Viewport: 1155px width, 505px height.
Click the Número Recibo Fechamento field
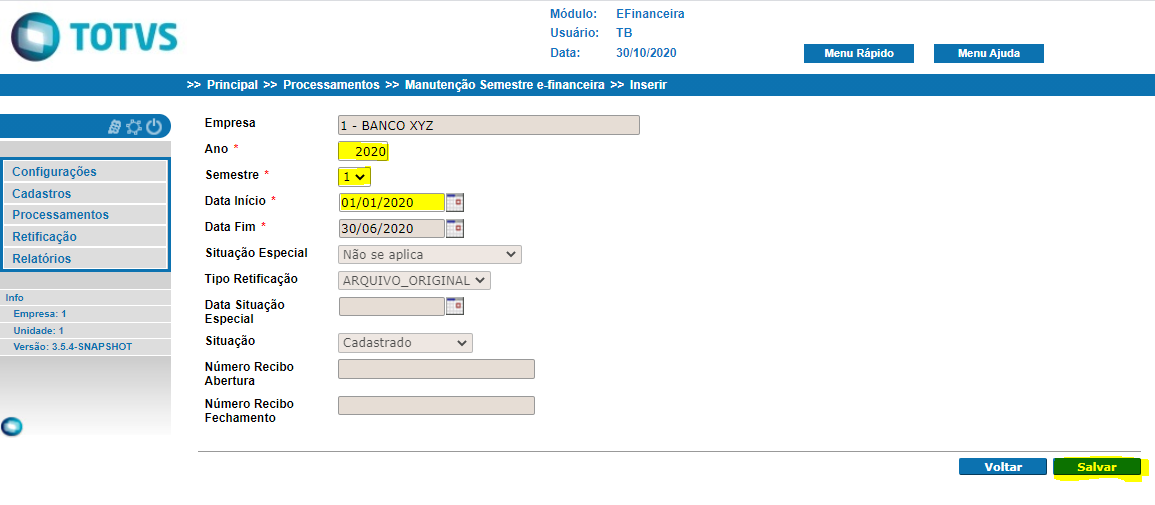tap(436, 406)
